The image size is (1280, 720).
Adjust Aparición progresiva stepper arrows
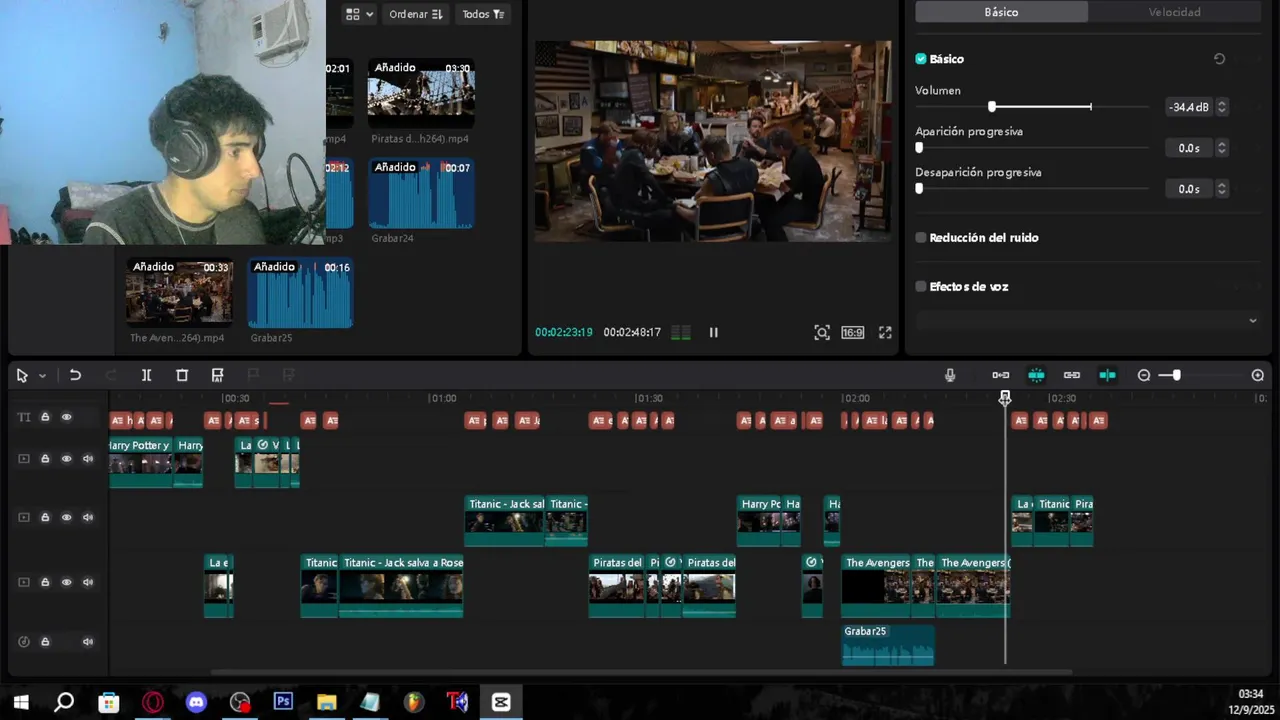pos(1221,148)
